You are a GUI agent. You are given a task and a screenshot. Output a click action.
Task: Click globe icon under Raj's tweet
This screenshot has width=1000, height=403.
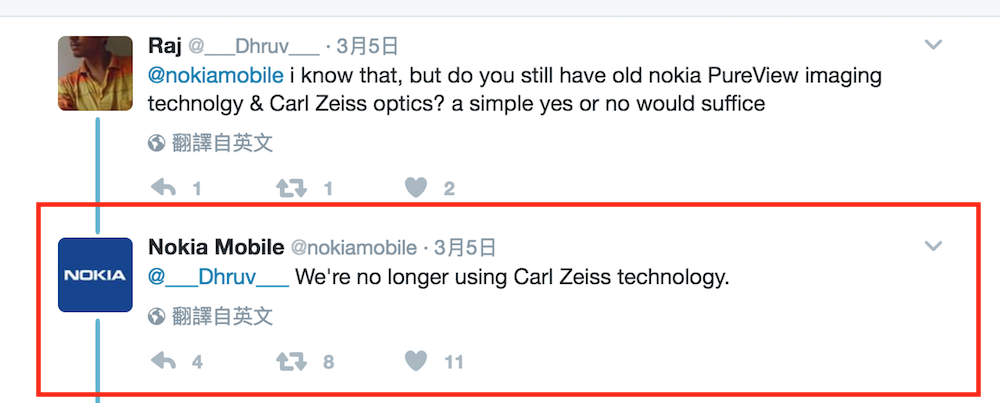156,144
